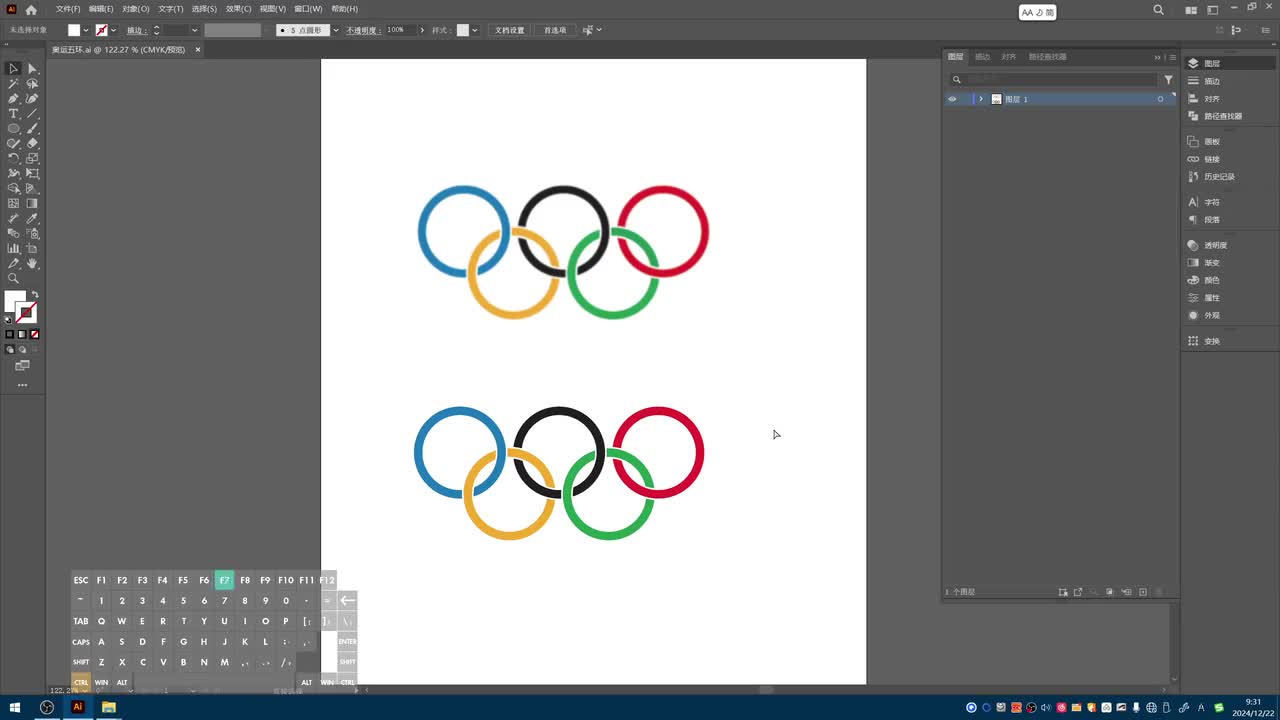Open the fill color dropdown arrow

86,30
